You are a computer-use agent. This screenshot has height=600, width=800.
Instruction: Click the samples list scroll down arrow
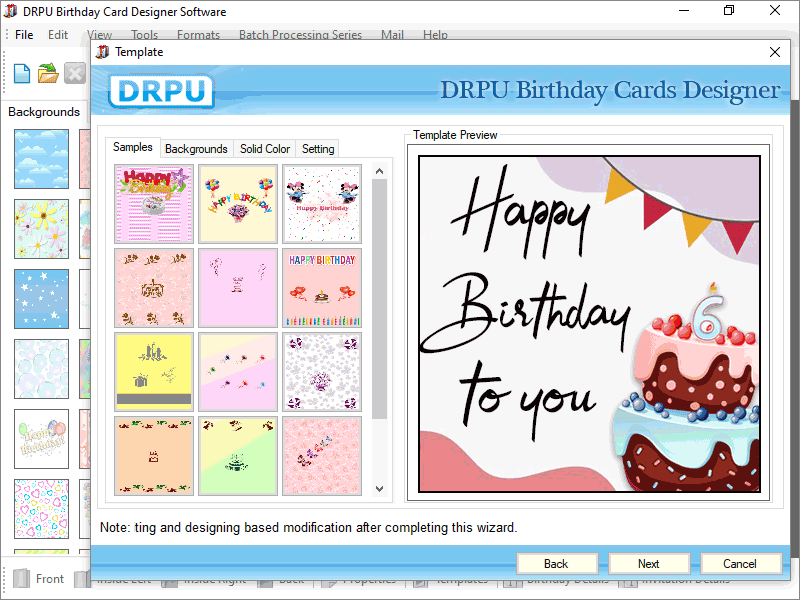coord(379,488)
